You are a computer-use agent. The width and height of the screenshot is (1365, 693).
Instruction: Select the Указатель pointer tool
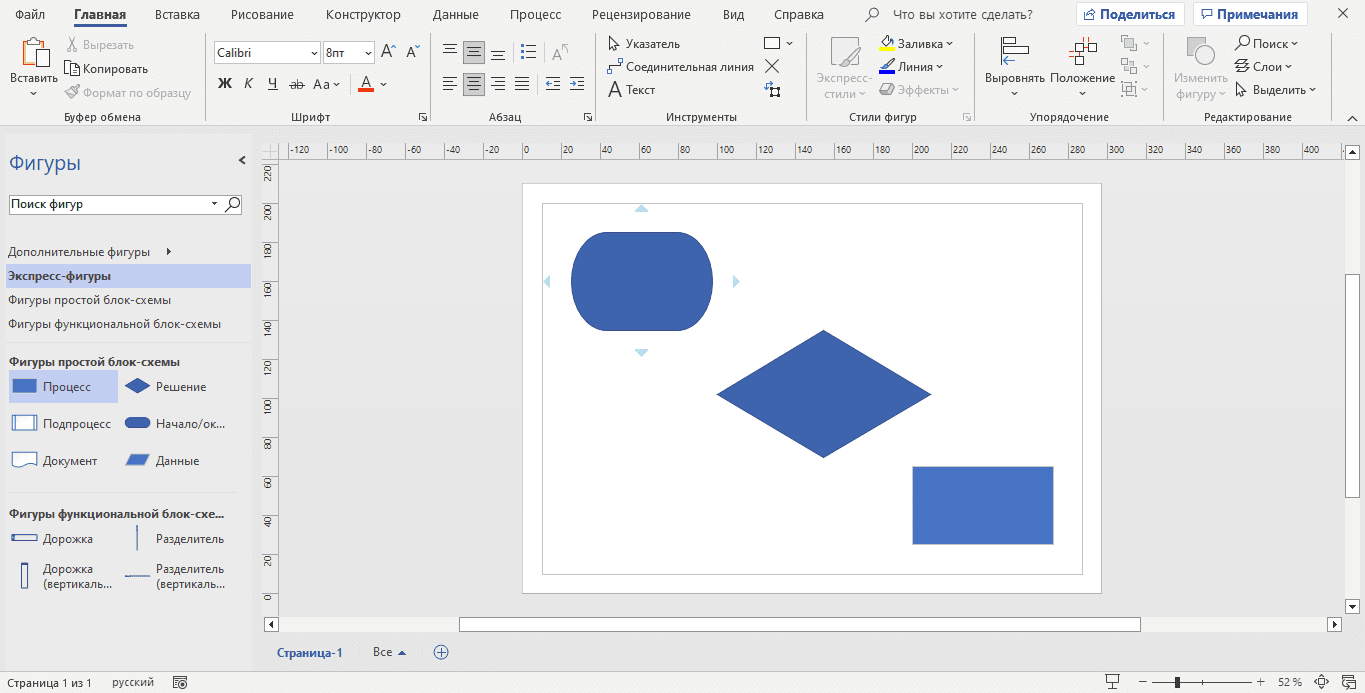pos(644,44)
